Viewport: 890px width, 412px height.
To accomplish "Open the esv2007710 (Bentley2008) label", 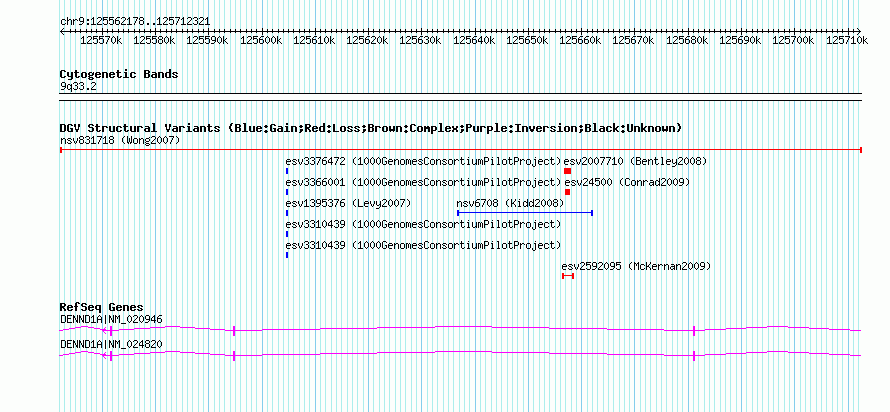I will (x=635, y=162).
